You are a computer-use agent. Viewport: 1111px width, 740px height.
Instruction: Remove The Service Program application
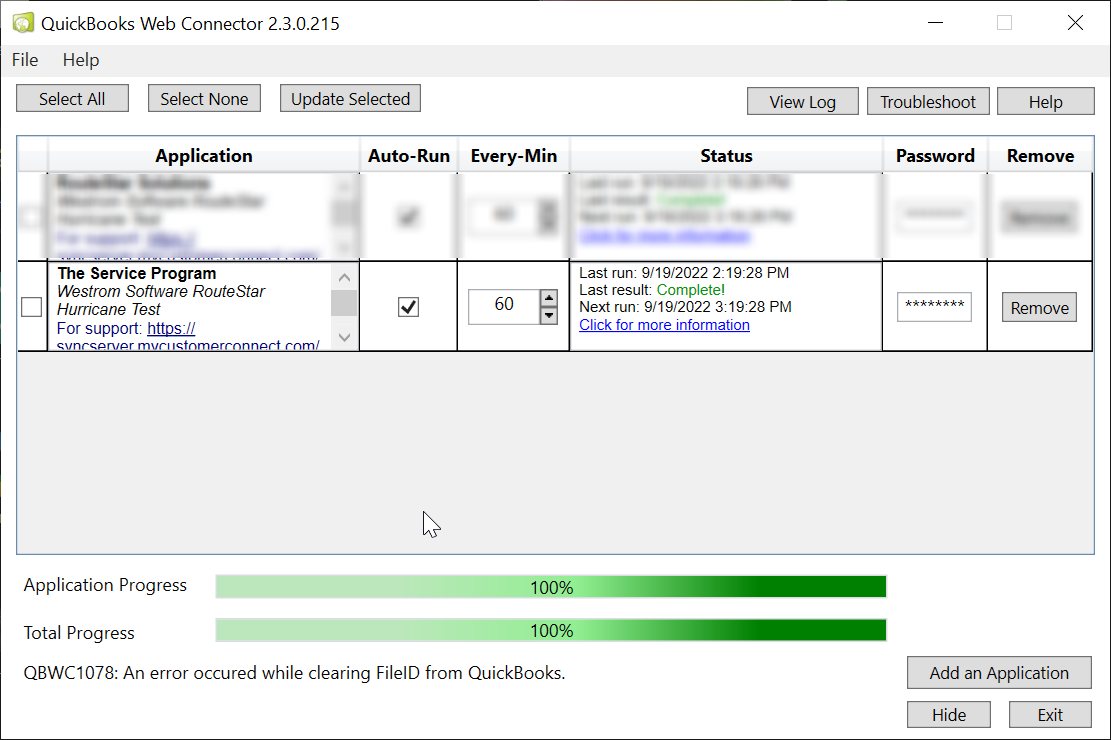[x=1039, y=308]
